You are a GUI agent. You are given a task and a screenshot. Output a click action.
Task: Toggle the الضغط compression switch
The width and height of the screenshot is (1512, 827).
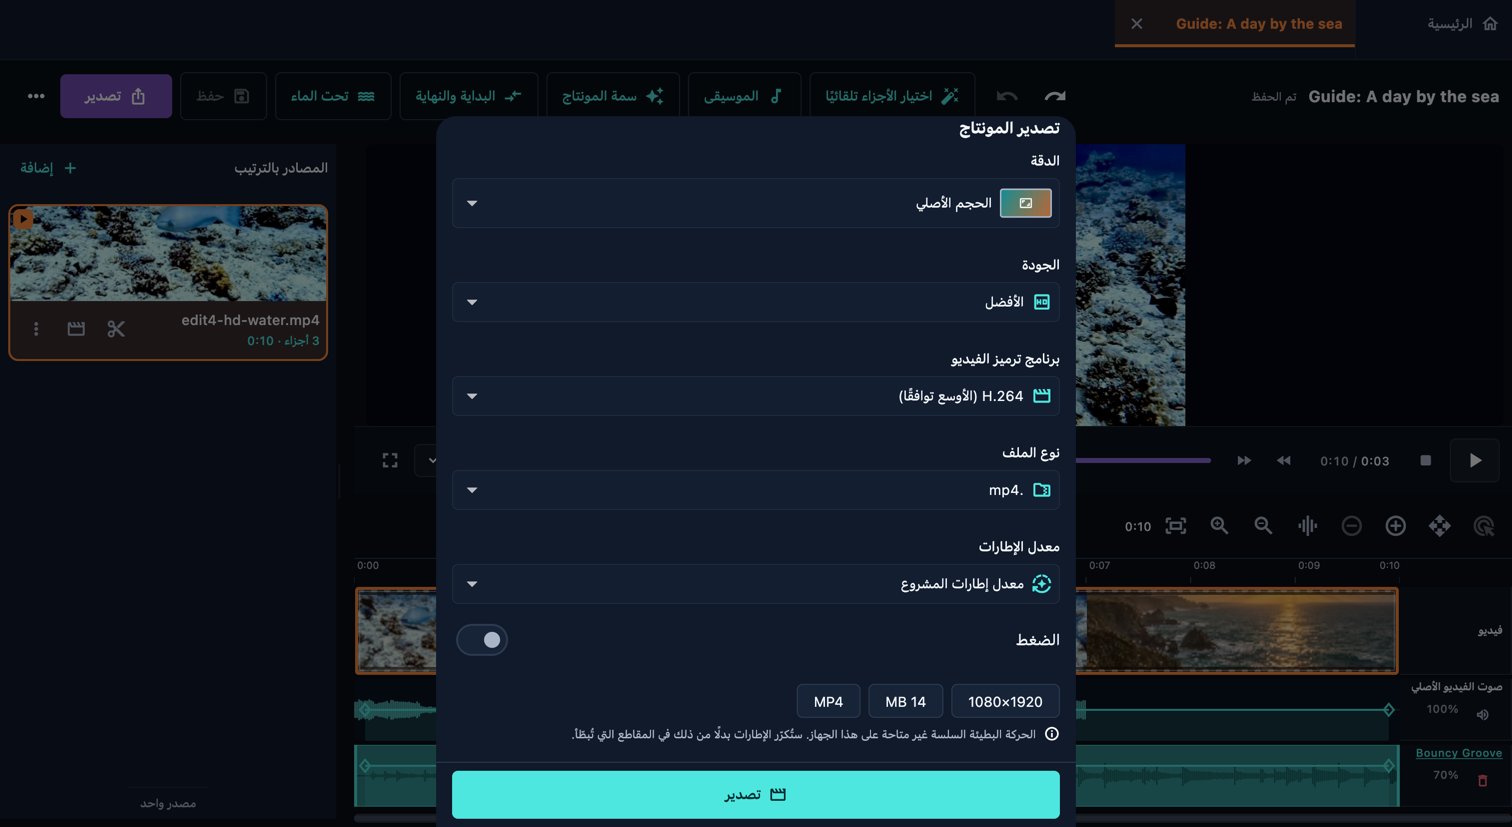click(x=482, y=640)
